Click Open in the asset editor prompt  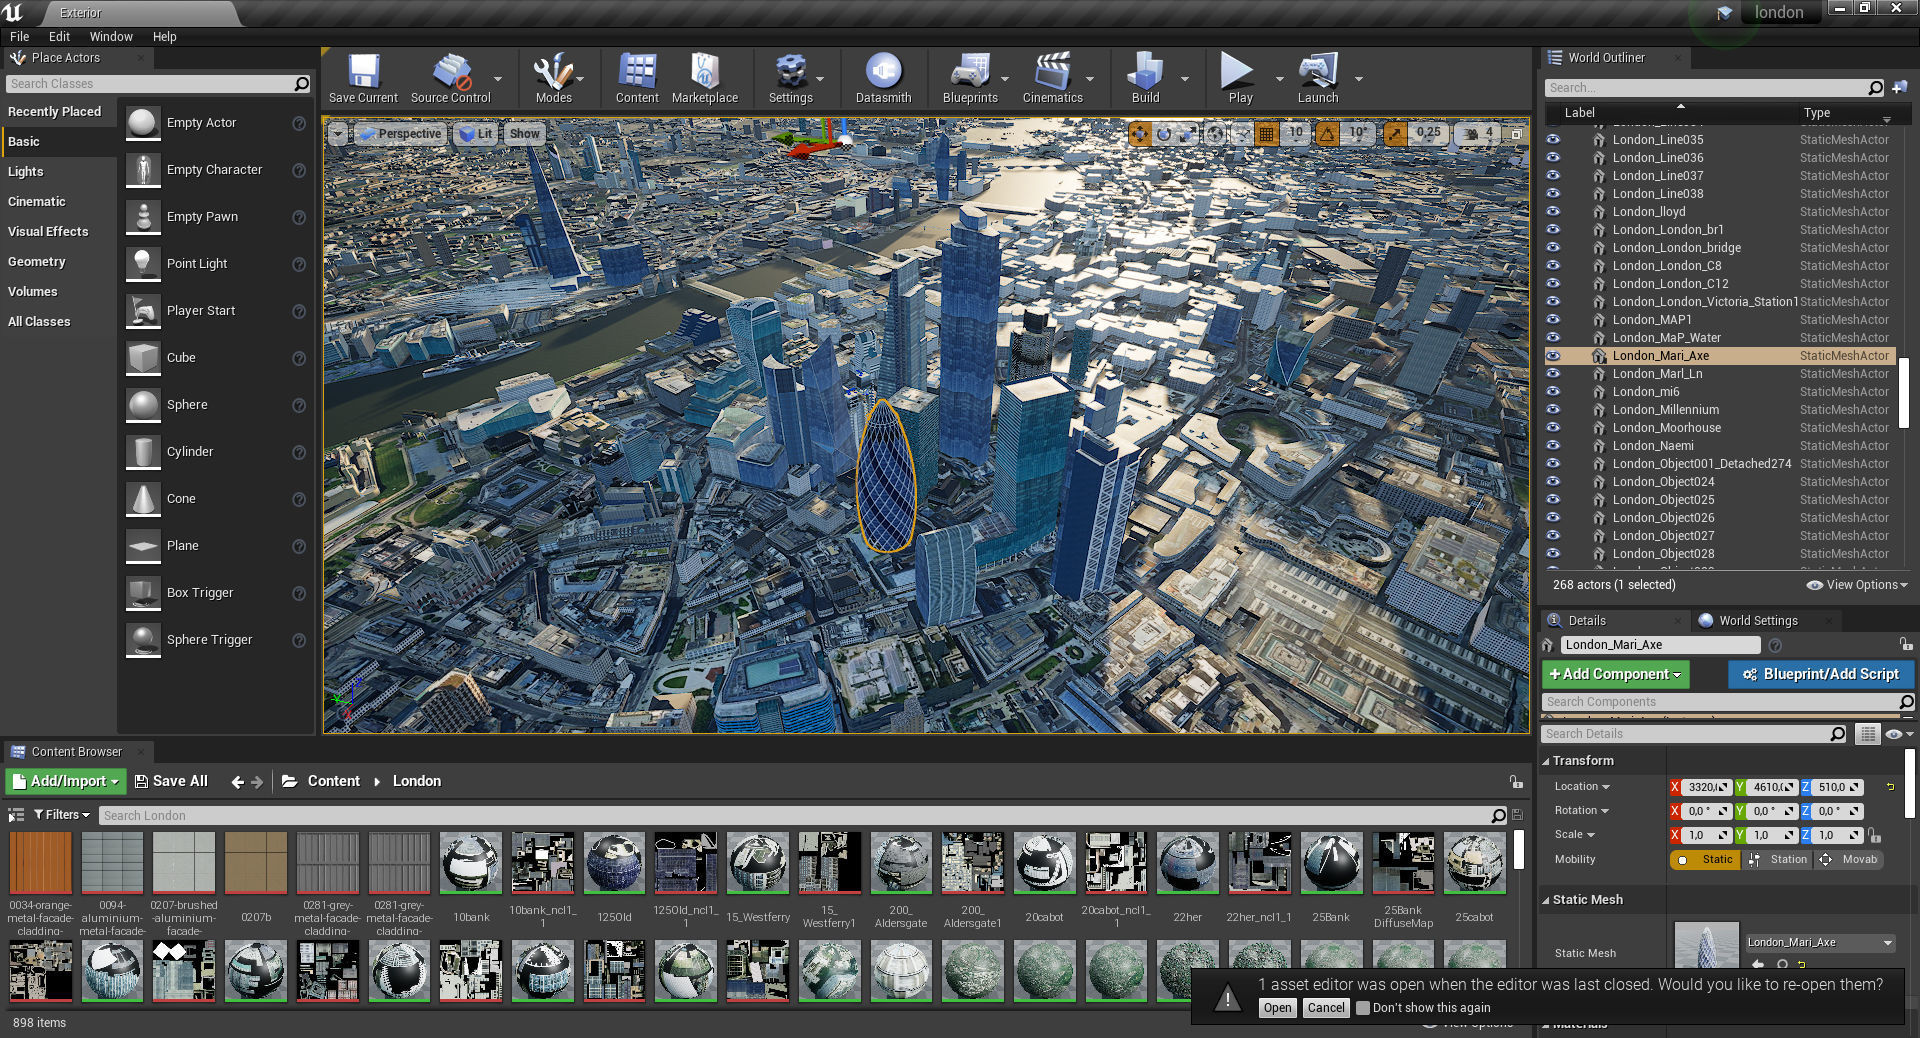pos(1277,1008)
